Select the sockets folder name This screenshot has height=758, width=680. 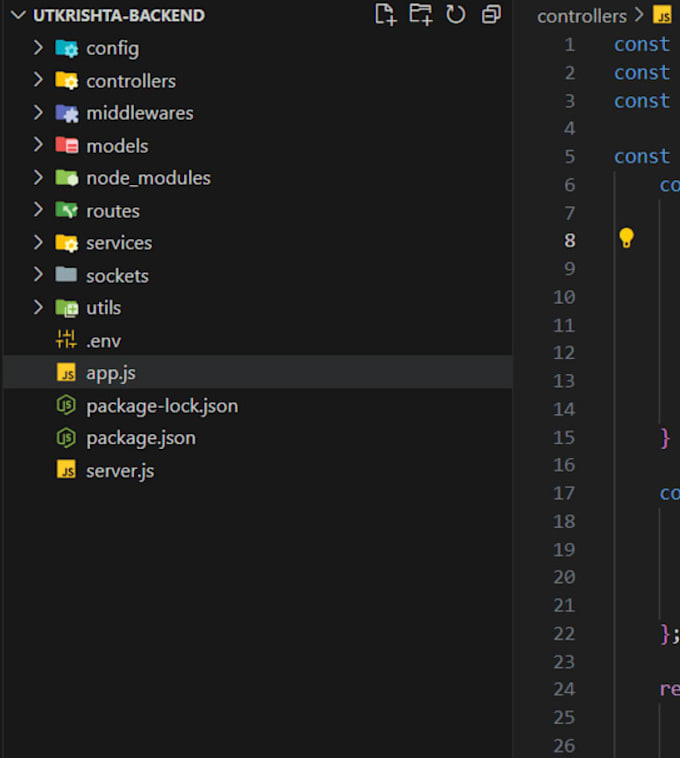(117, 276)
